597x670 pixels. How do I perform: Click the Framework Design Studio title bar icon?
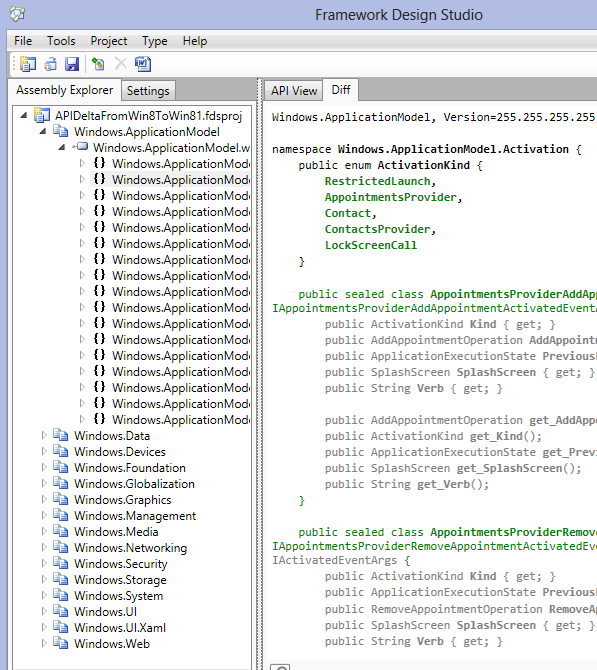pyautogui.click(x=18, y=14)
